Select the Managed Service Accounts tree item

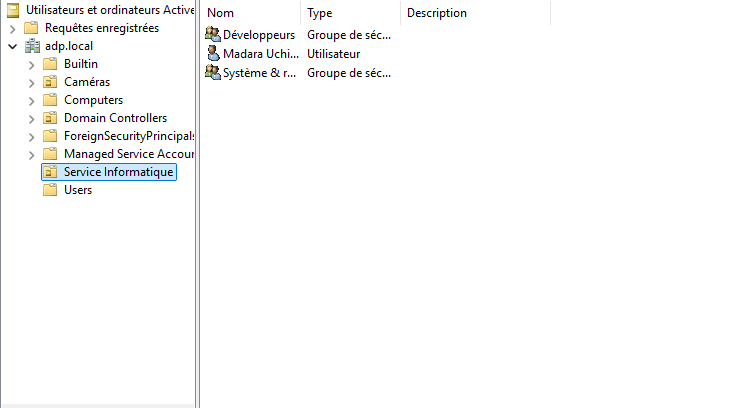[129, 154]
